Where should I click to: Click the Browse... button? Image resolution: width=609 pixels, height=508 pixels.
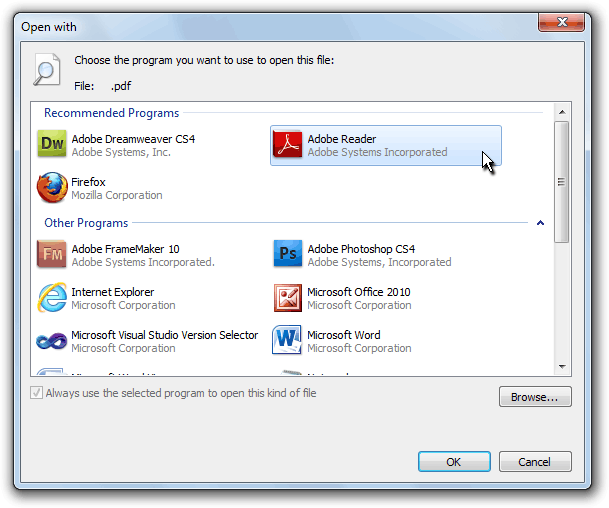tap(535, 397)
